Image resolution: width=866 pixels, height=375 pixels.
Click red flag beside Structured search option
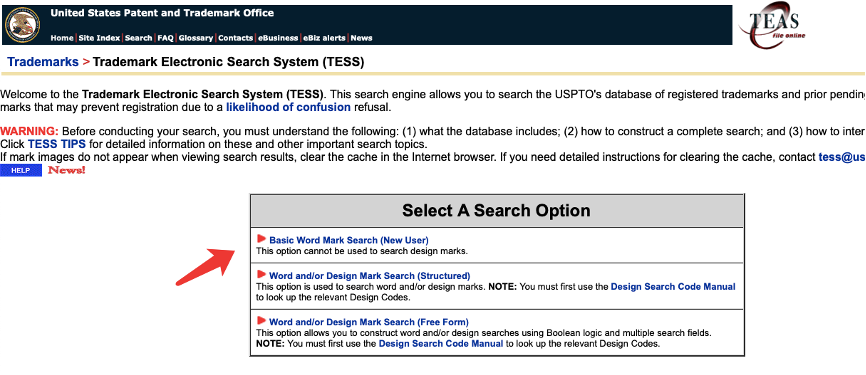[261, 274]
